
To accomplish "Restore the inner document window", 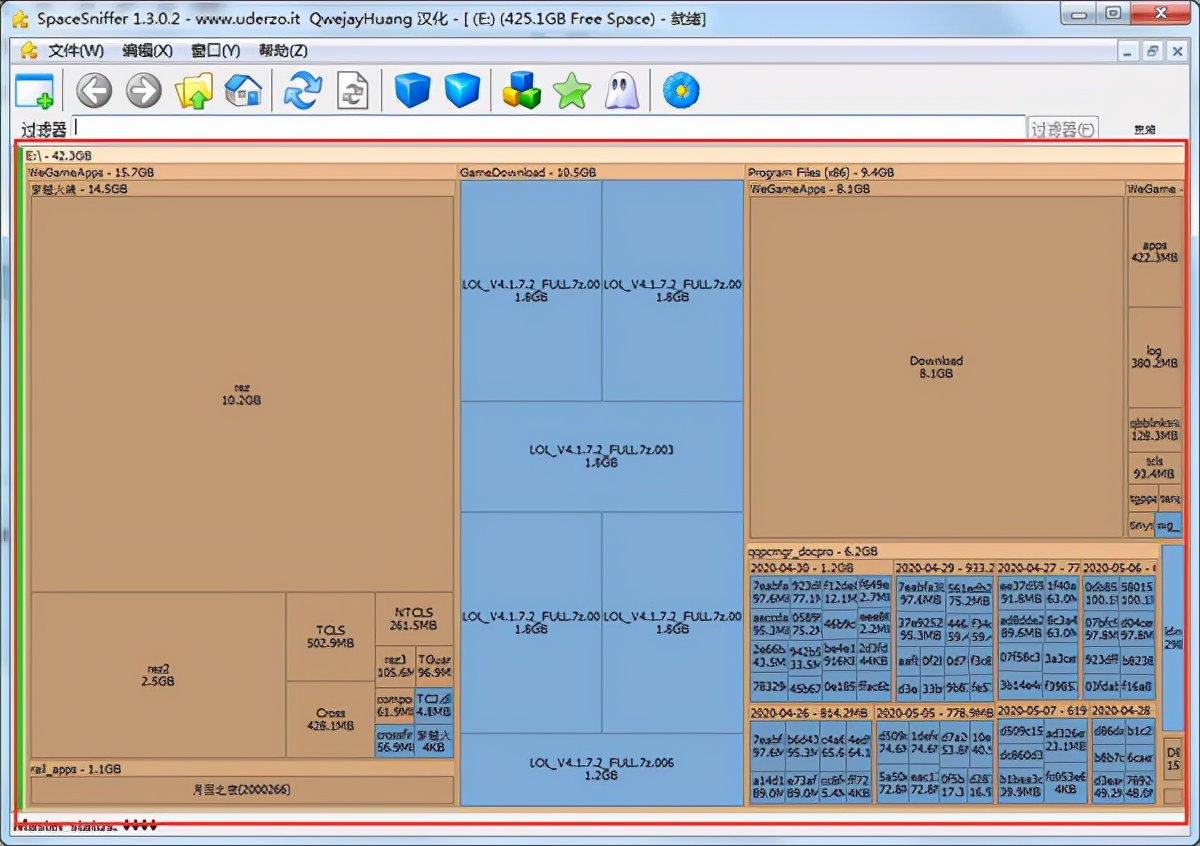I will [1153, 51].
